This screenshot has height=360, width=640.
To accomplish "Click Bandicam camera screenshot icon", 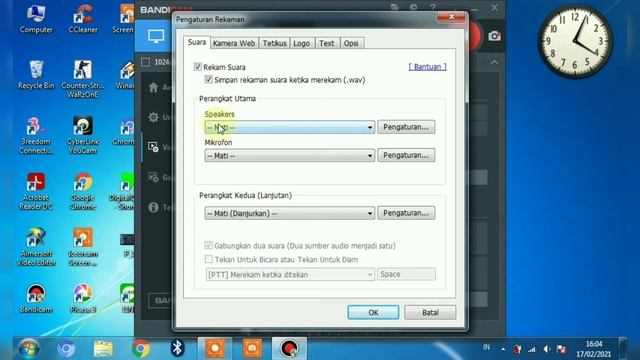I will pyautogui.click(x=494, y=36).
